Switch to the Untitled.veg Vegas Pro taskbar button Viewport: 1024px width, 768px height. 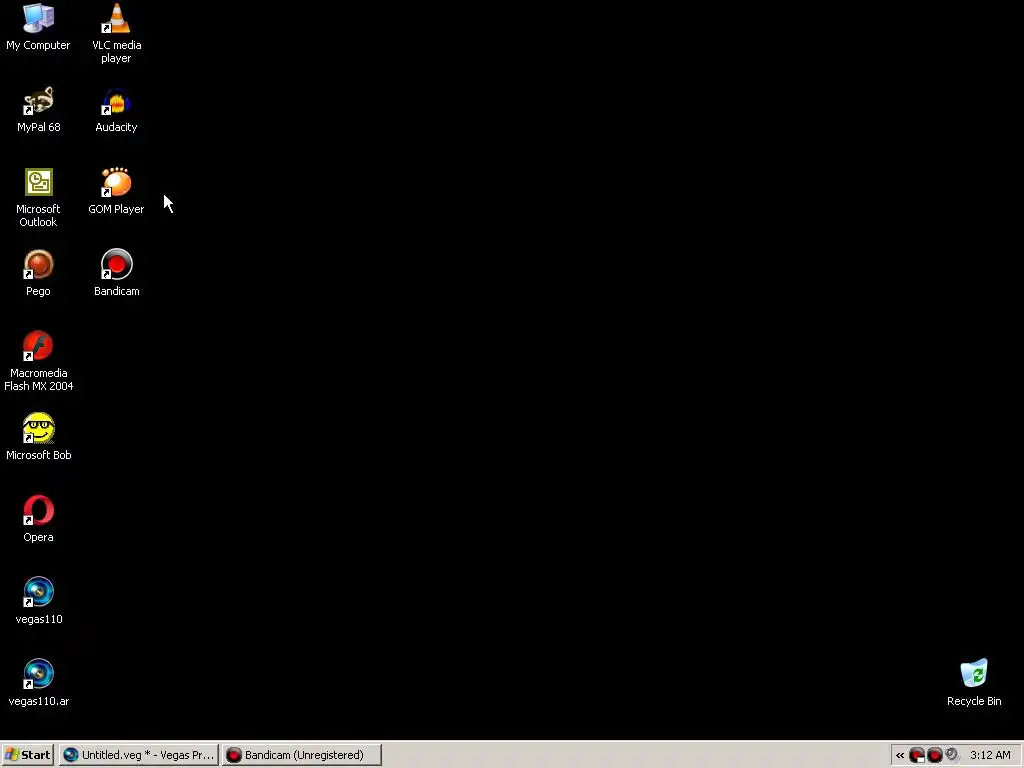pos(138,755)
